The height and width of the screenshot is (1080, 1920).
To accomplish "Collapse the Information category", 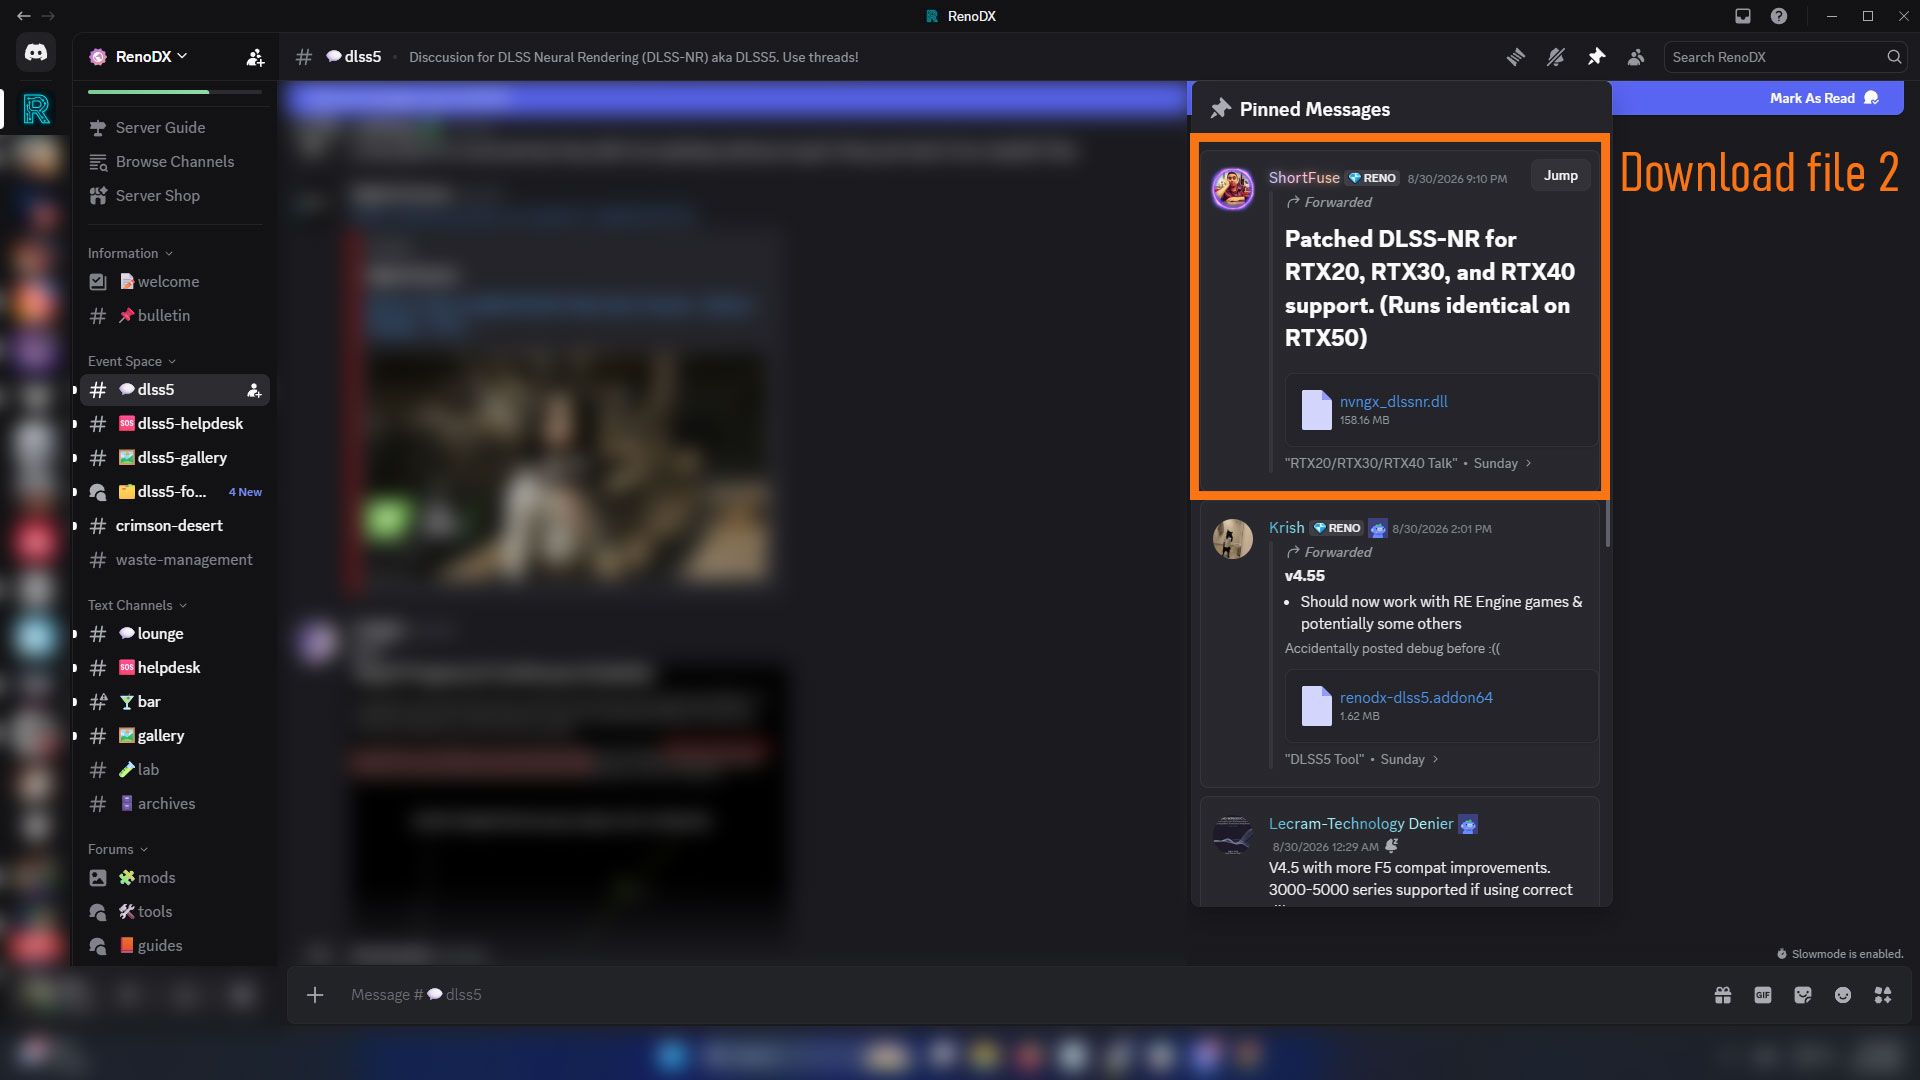I will (130, 253).
